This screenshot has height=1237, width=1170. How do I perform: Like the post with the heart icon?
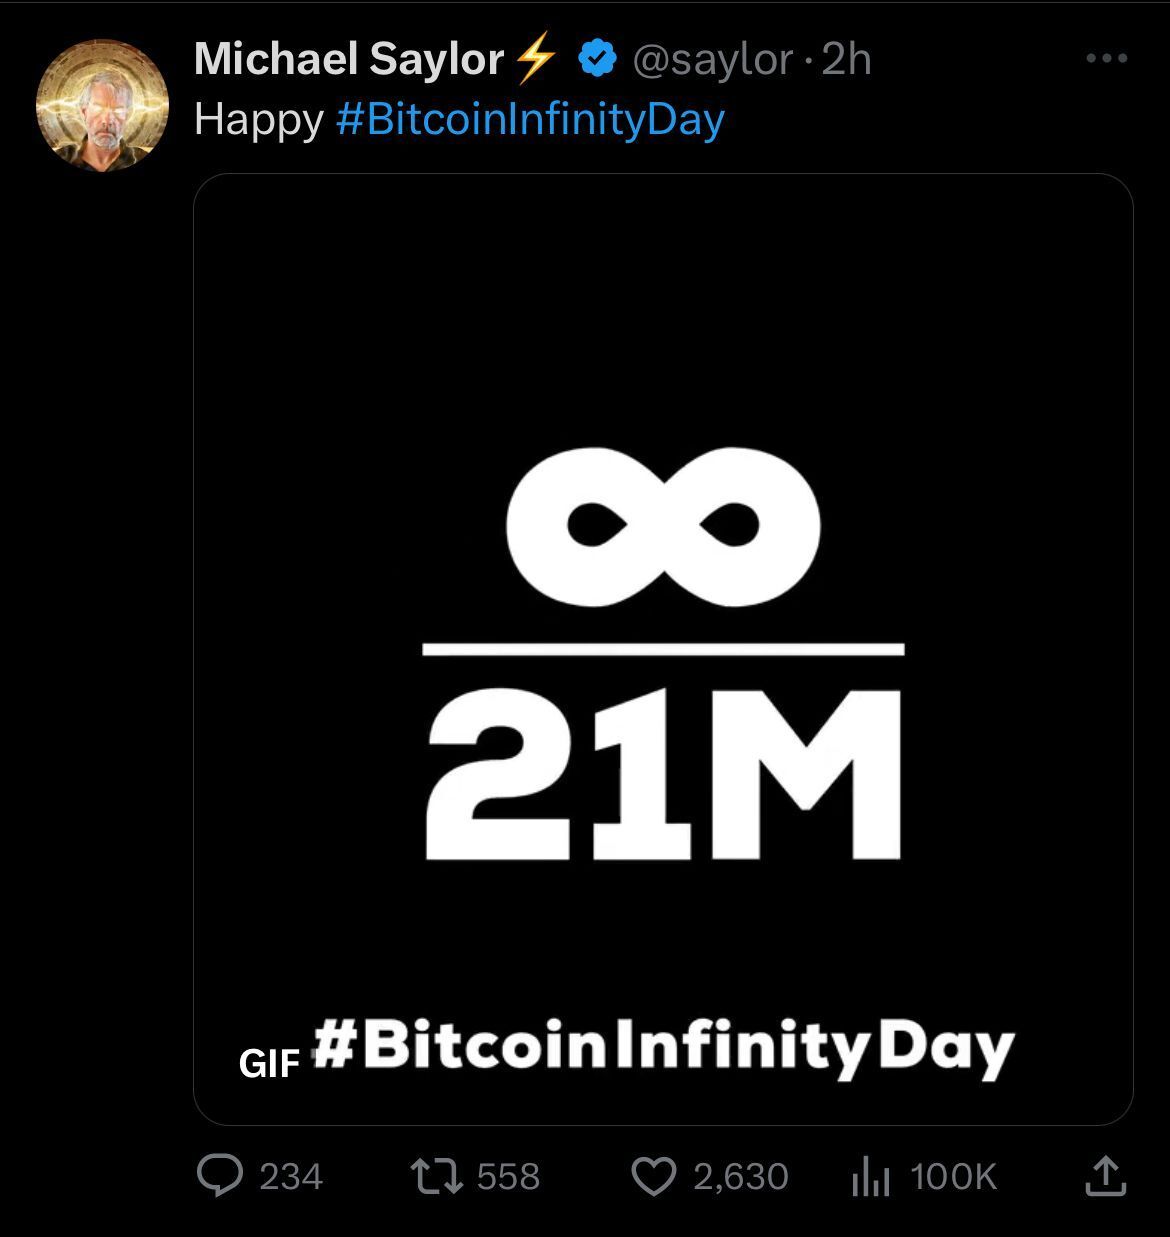click(x=654, y=1177)
